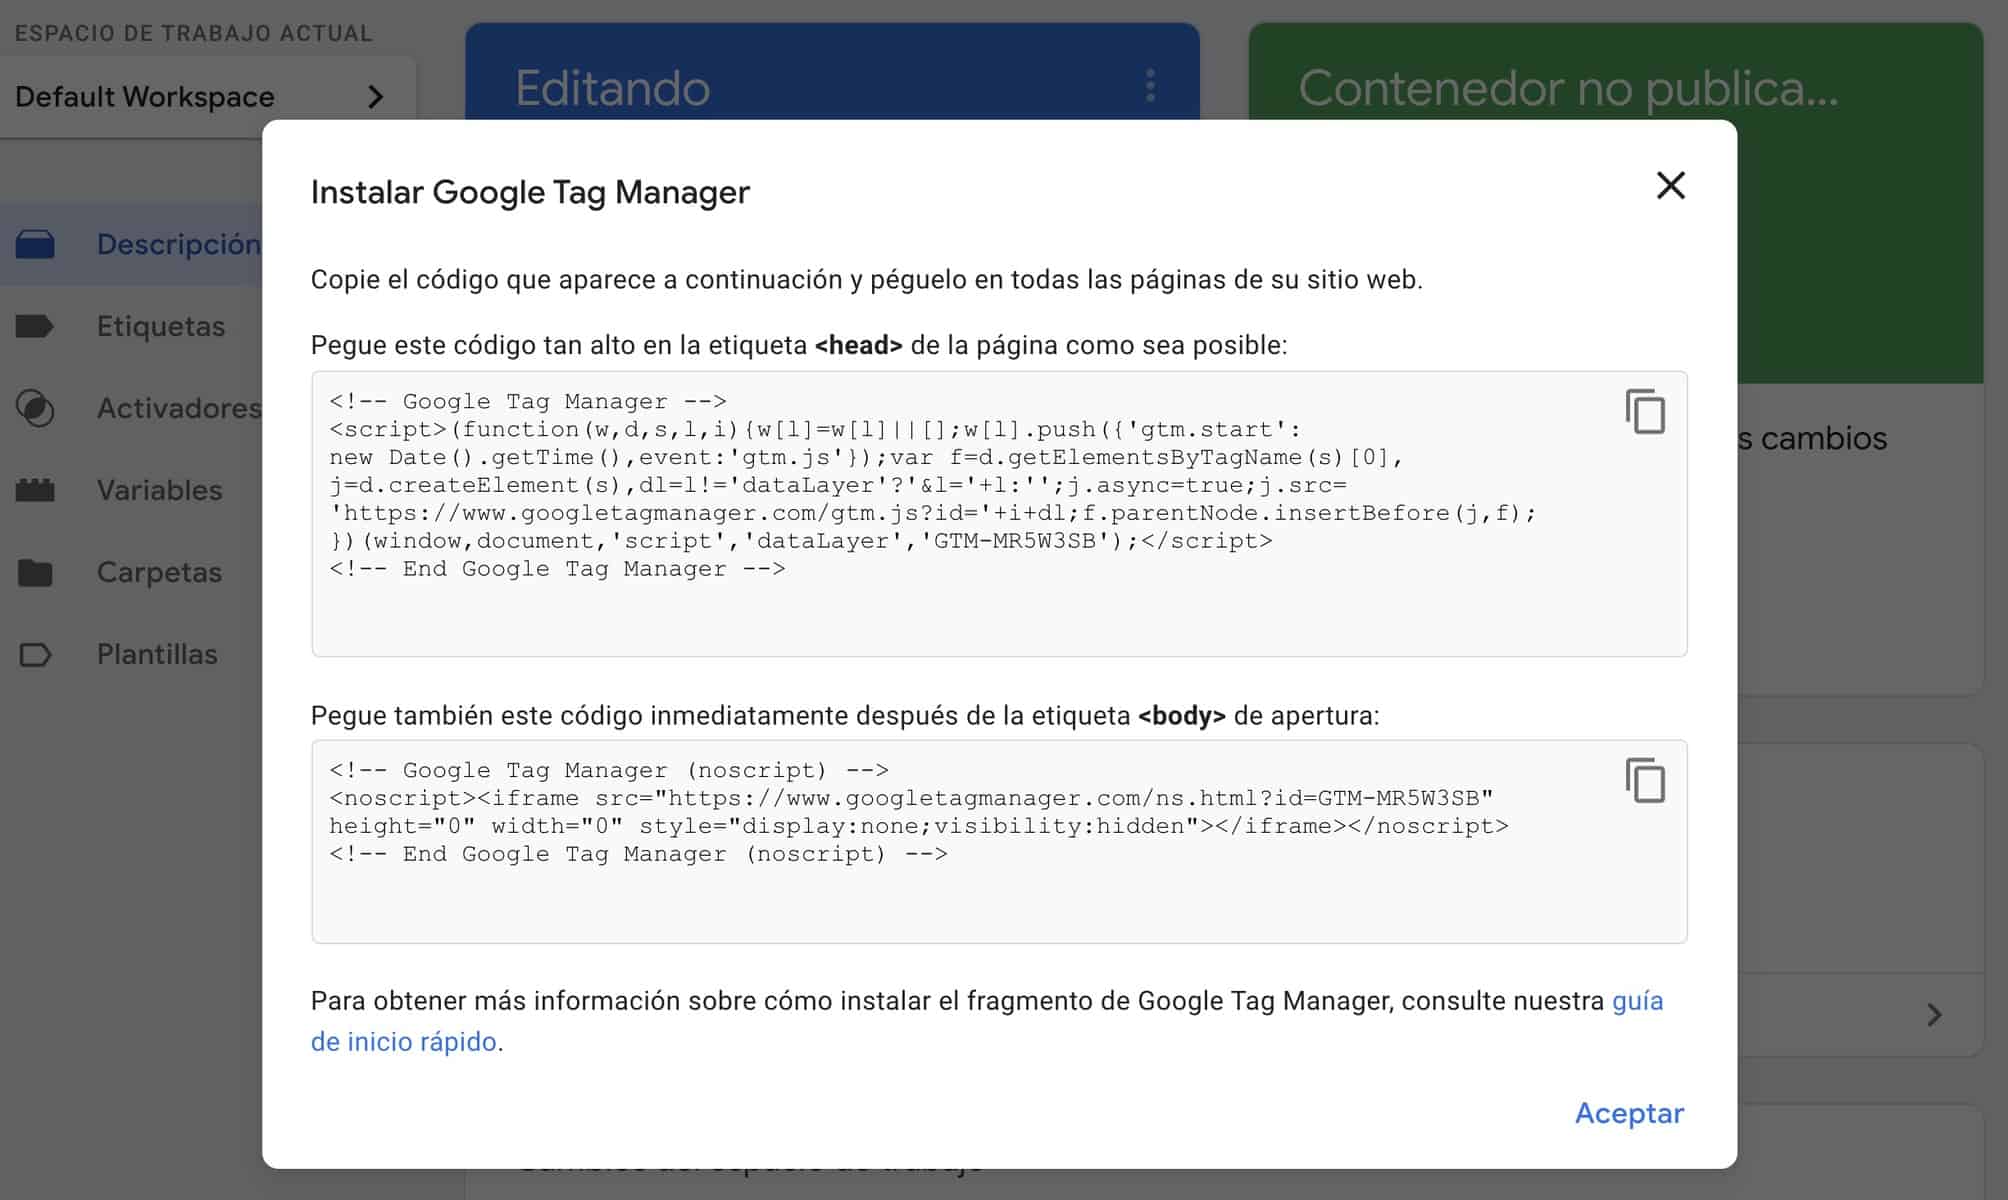Copy the body noscript code snippet
This screenshot has height=1200, width=2008.
(1645, 780)
